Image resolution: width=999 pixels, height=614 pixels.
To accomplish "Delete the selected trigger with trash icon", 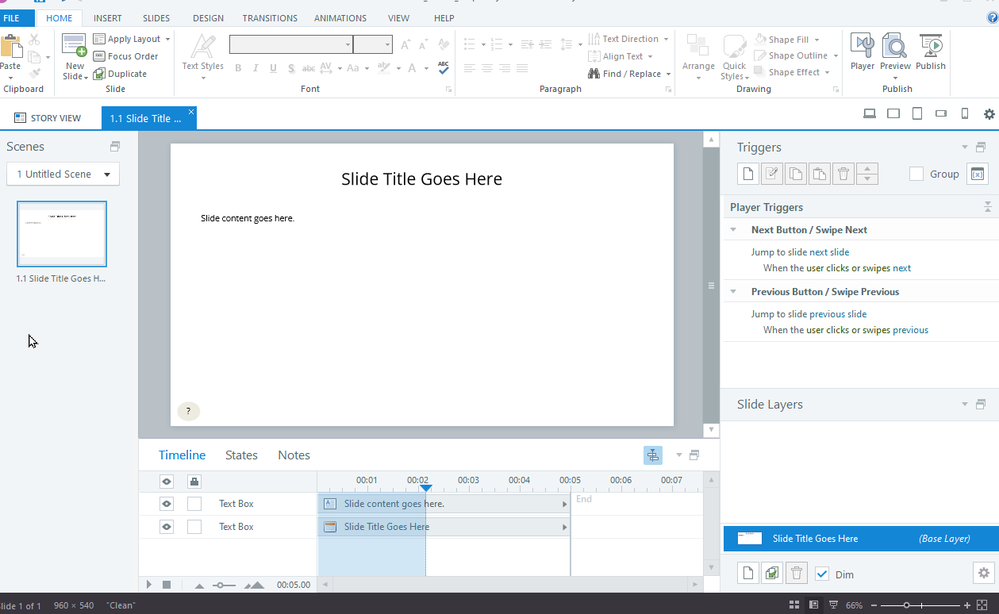I will click(843, 174).
